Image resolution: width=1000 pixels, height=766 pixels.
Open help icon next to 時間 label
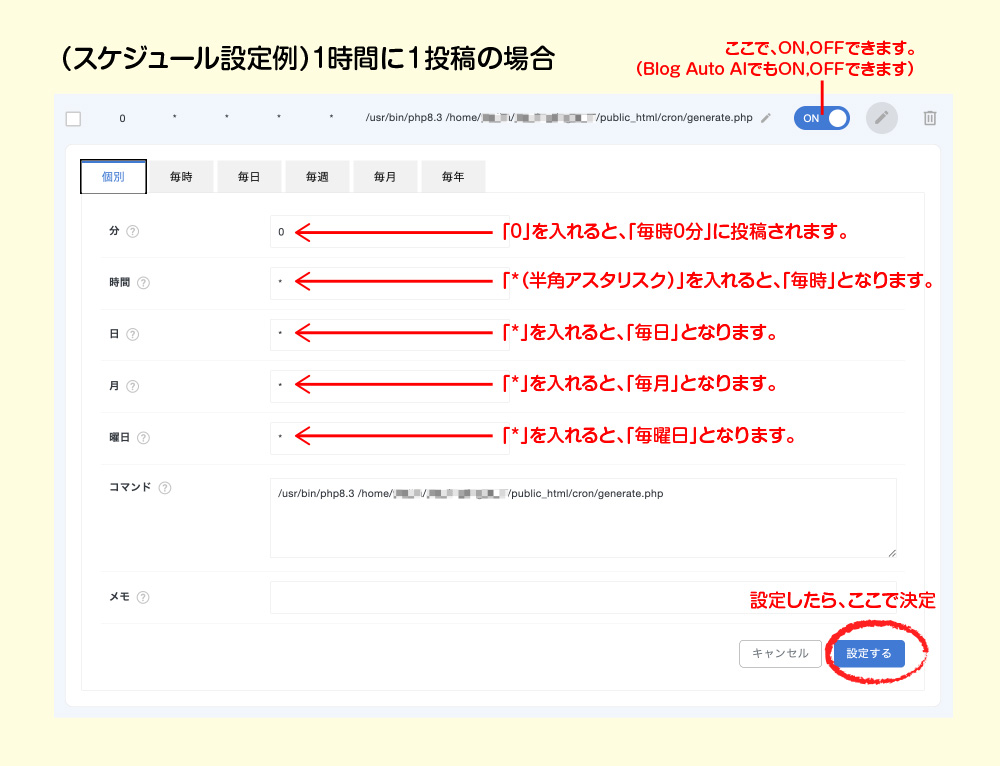(143, 283)
